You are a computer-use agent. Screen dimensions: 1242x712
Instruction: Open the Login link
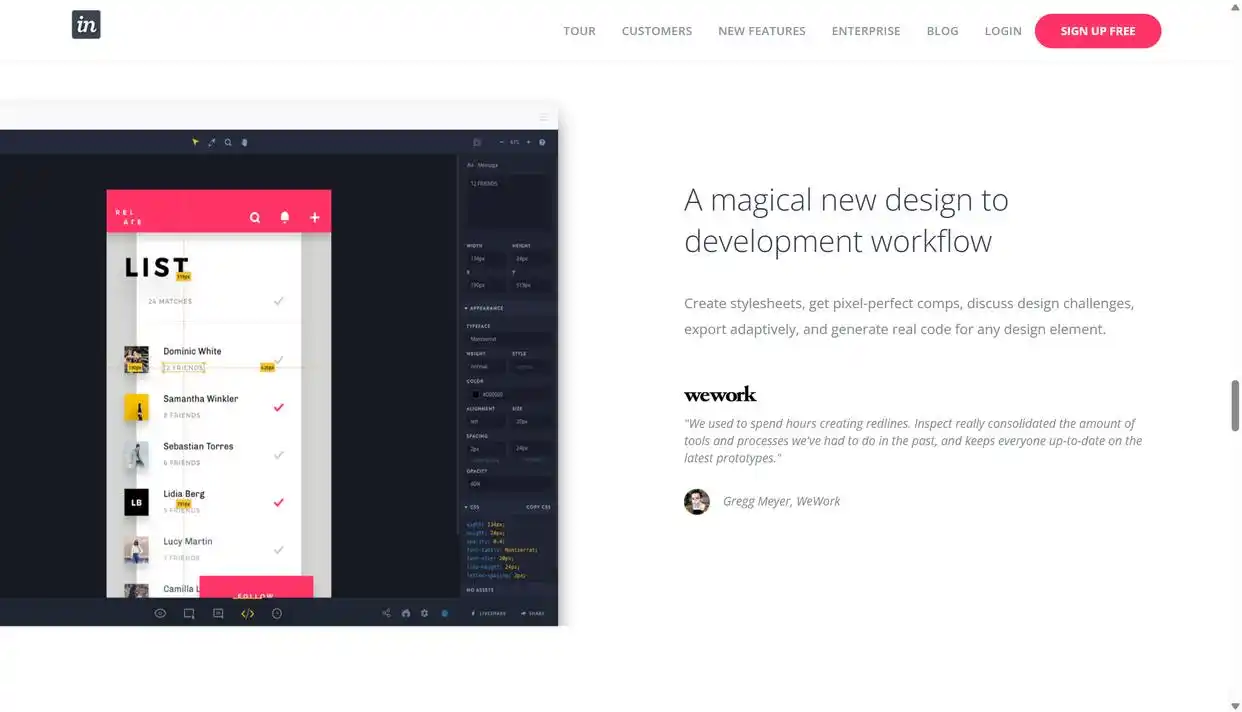pos(1002,31)
